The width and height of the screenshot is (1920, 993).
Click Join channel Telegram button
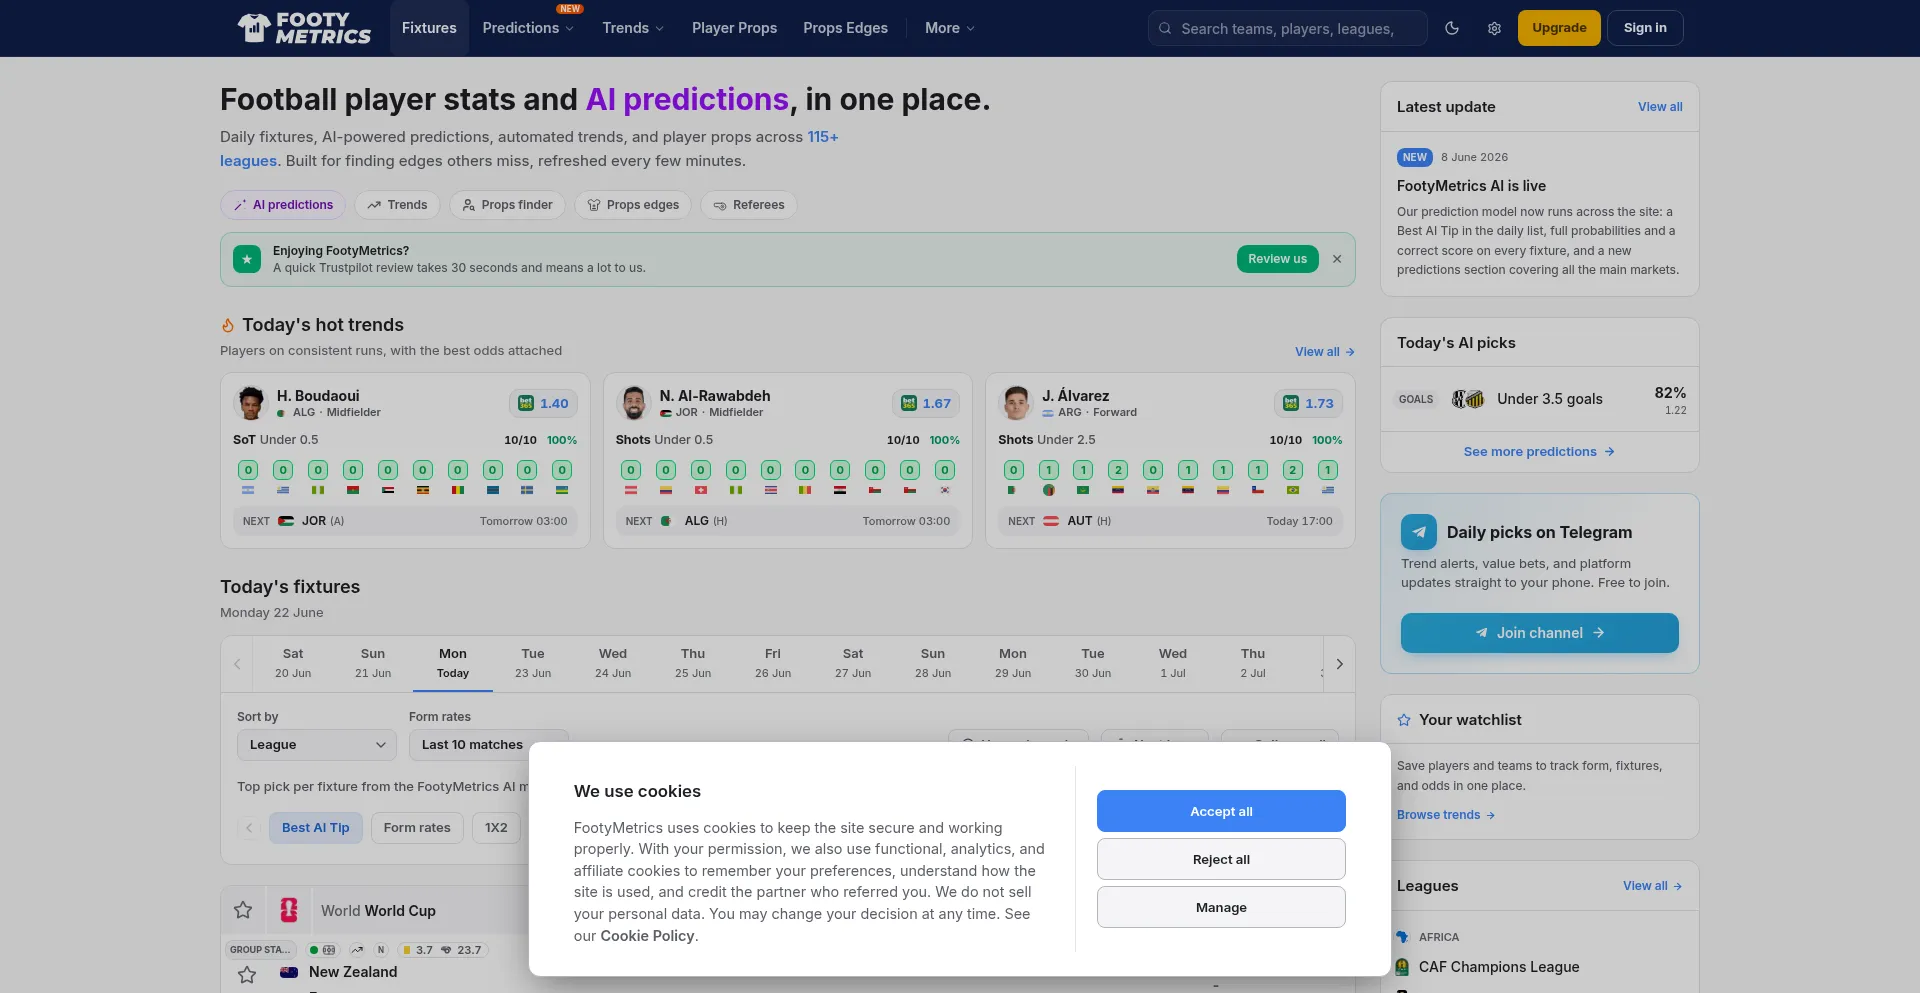(x=1540, y=633)
